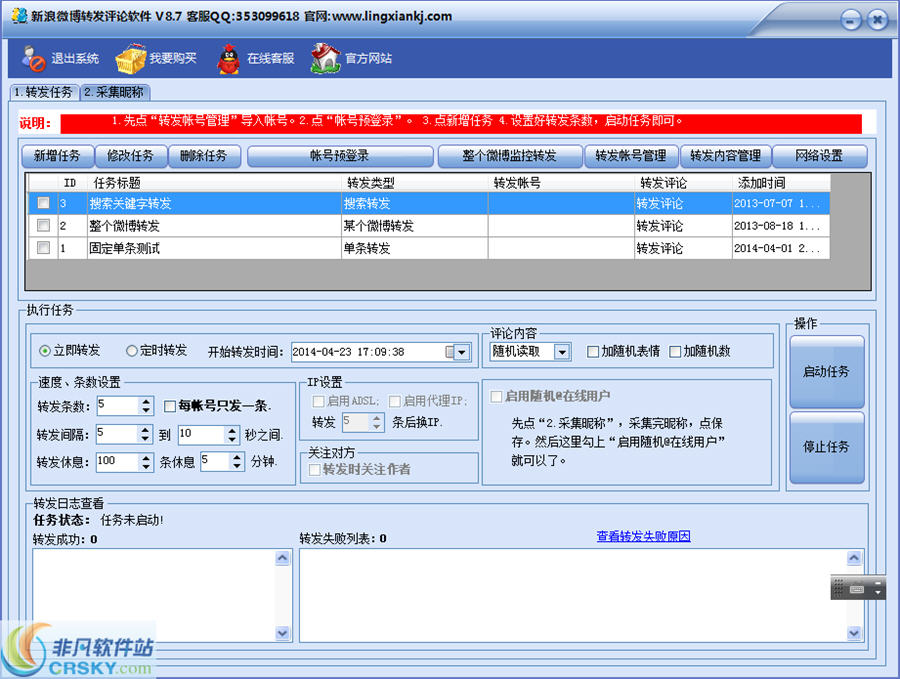This screenshot has height=679, width=900.
Task: Click the application logo icon in title bar
Action: (x=20, y=15)
